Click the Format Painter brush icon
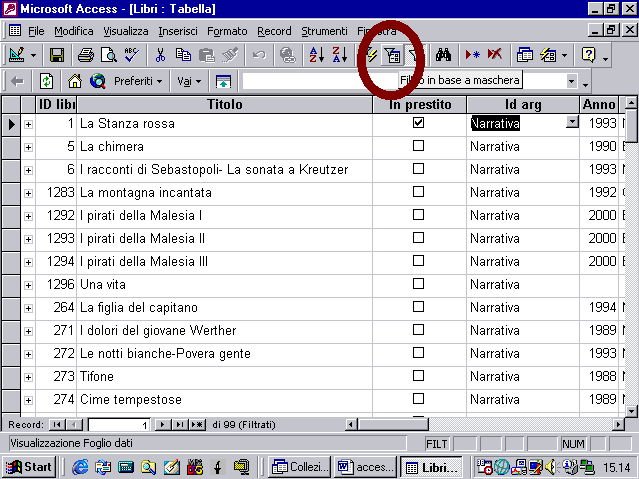 tap(230, 55)
